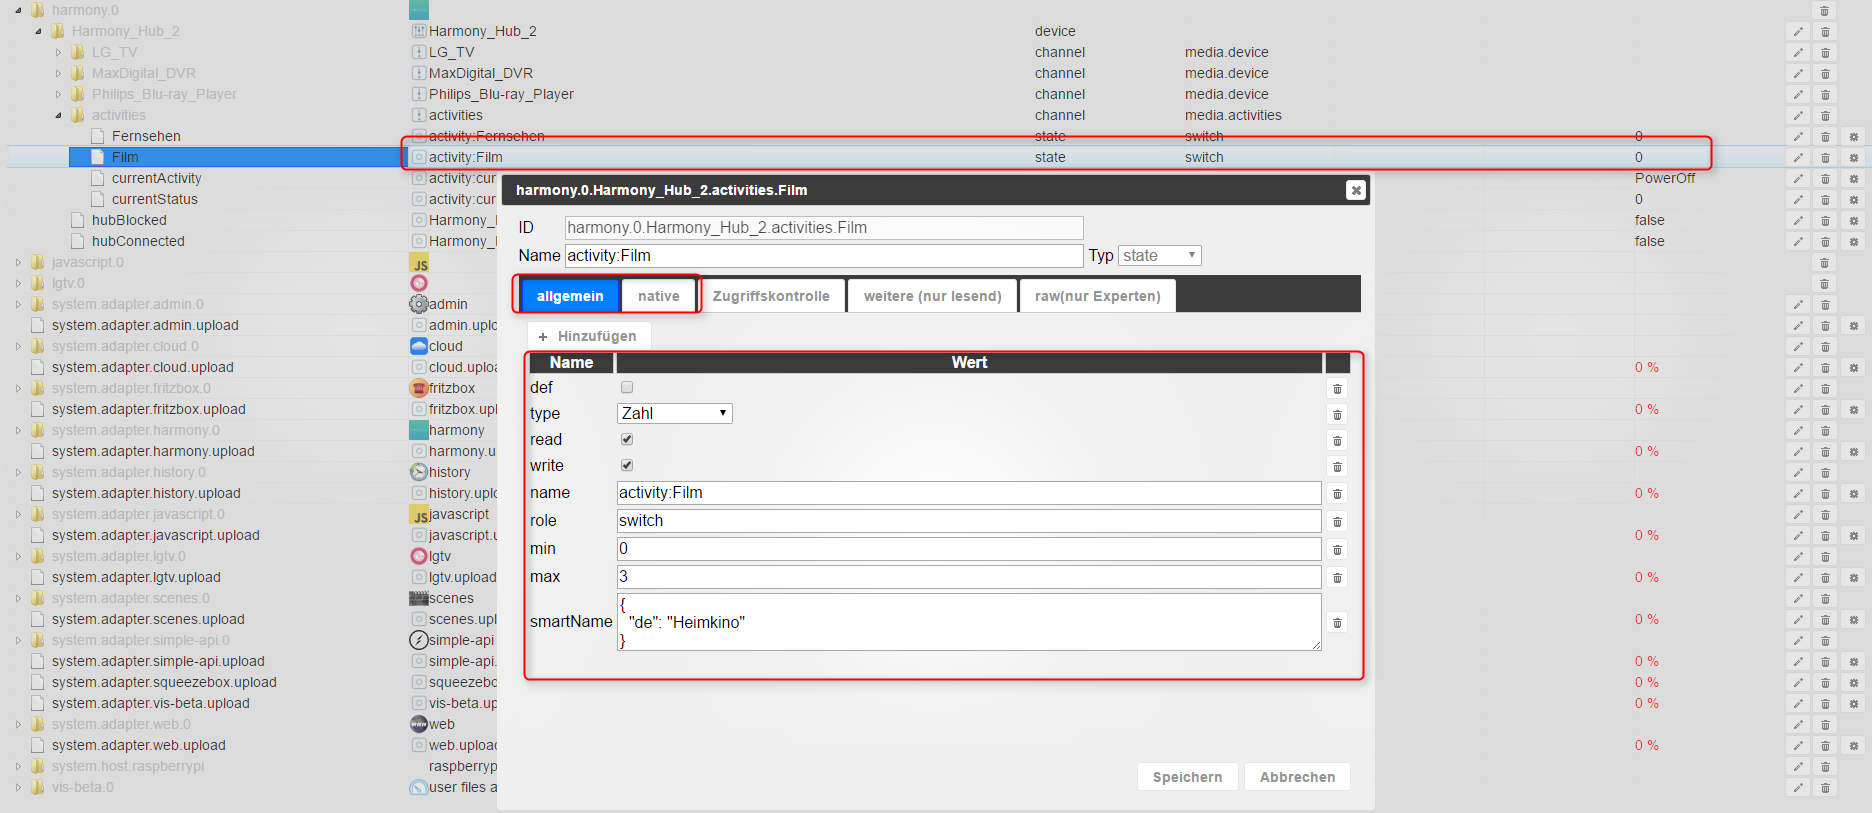Select system.adapter.fritzbox.upload in the tree
Viewport: 1872px width, 813px height.
pos(149,409)
